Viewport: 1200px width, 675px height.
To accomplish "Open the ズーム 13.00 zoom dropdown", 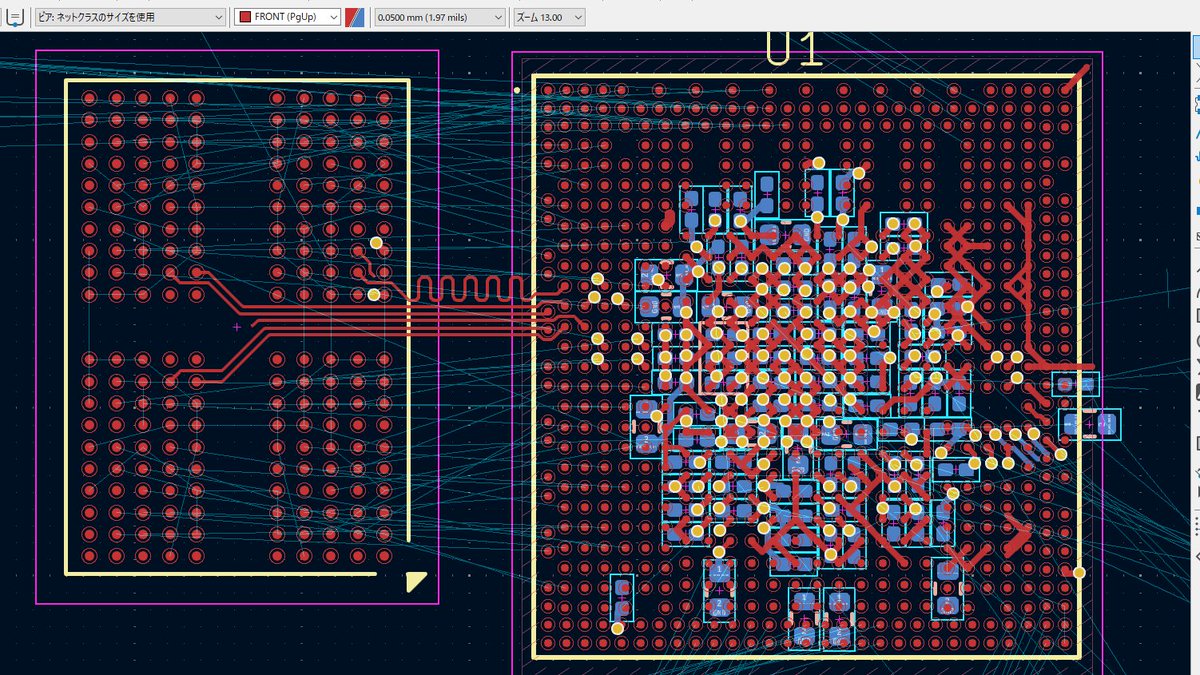I will (548, 17).
